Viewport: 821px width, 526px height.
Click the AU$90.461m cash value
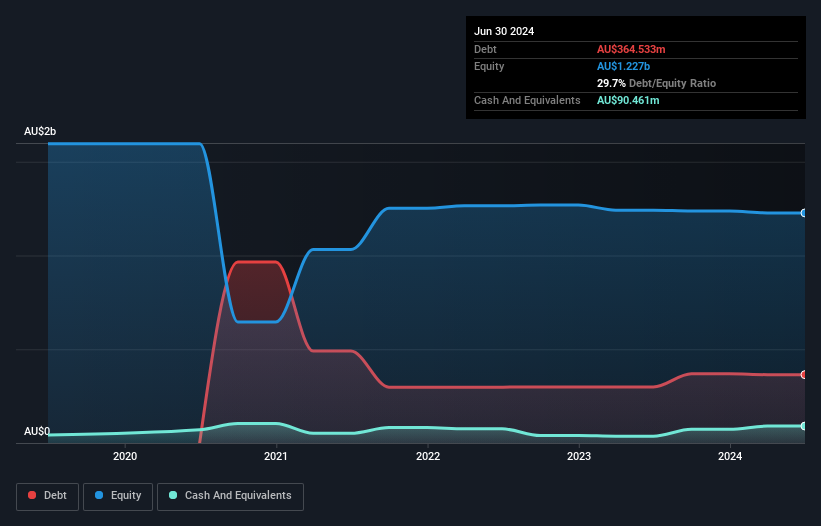coord(628,100)
